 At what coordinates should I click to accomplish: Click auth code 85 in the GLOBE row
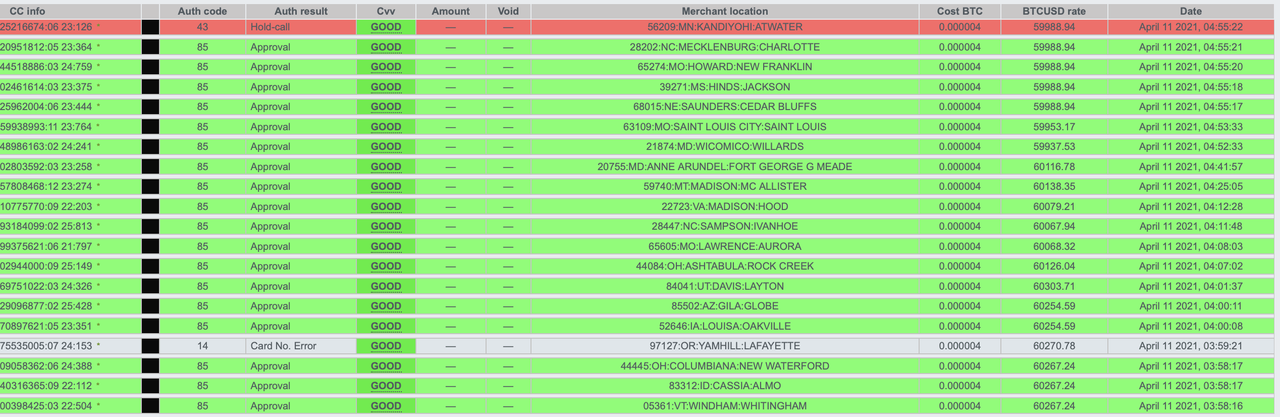202,306
